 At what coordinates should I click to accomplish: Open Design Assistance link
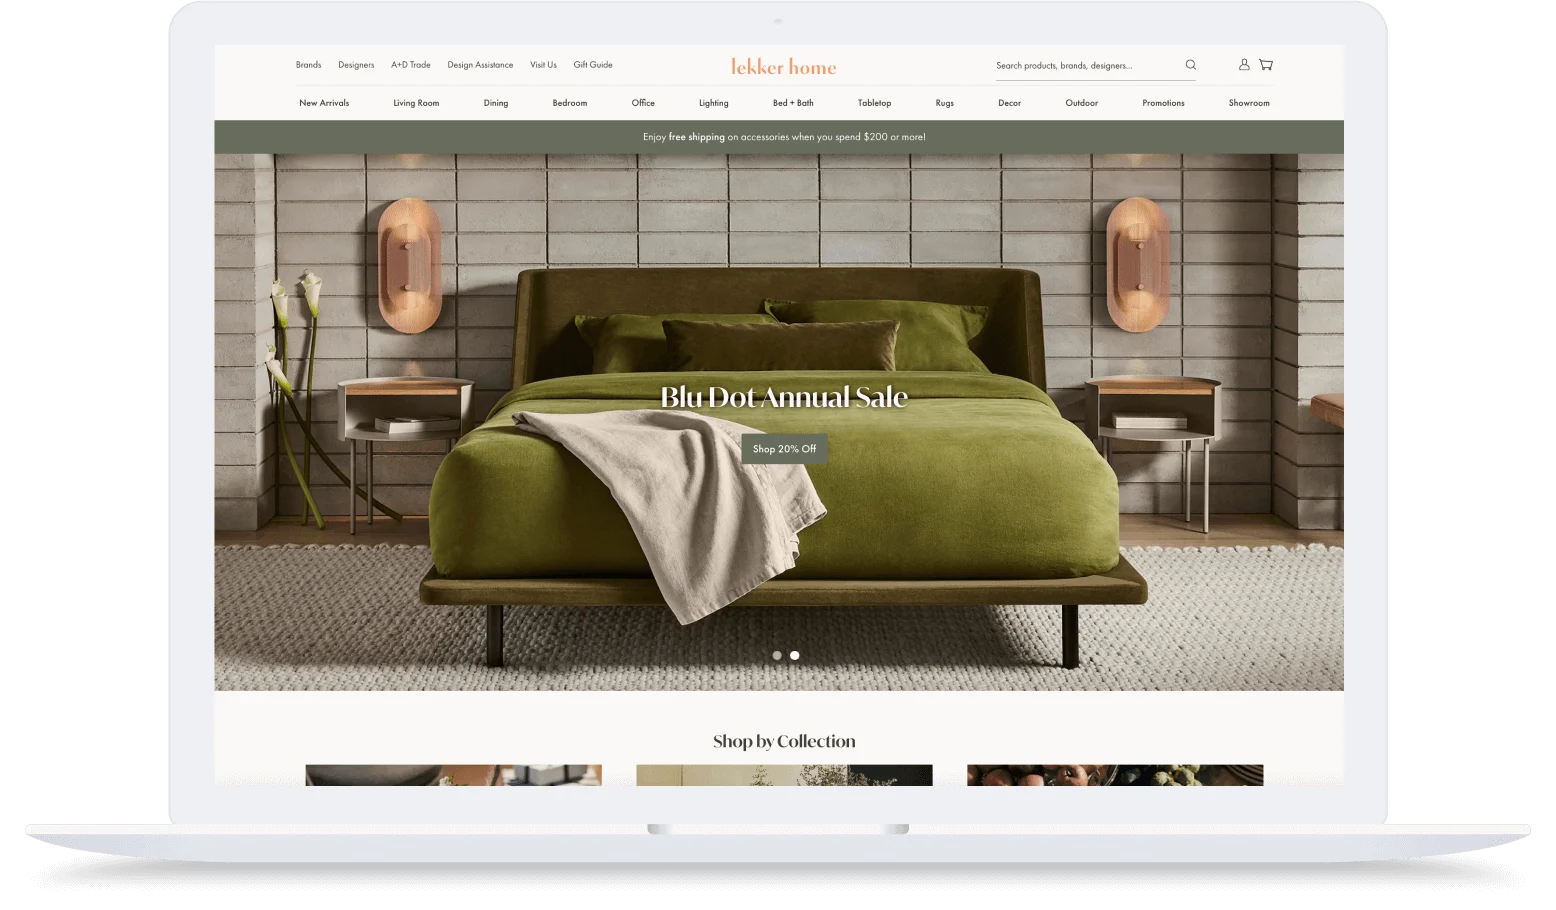coord(480,65)
